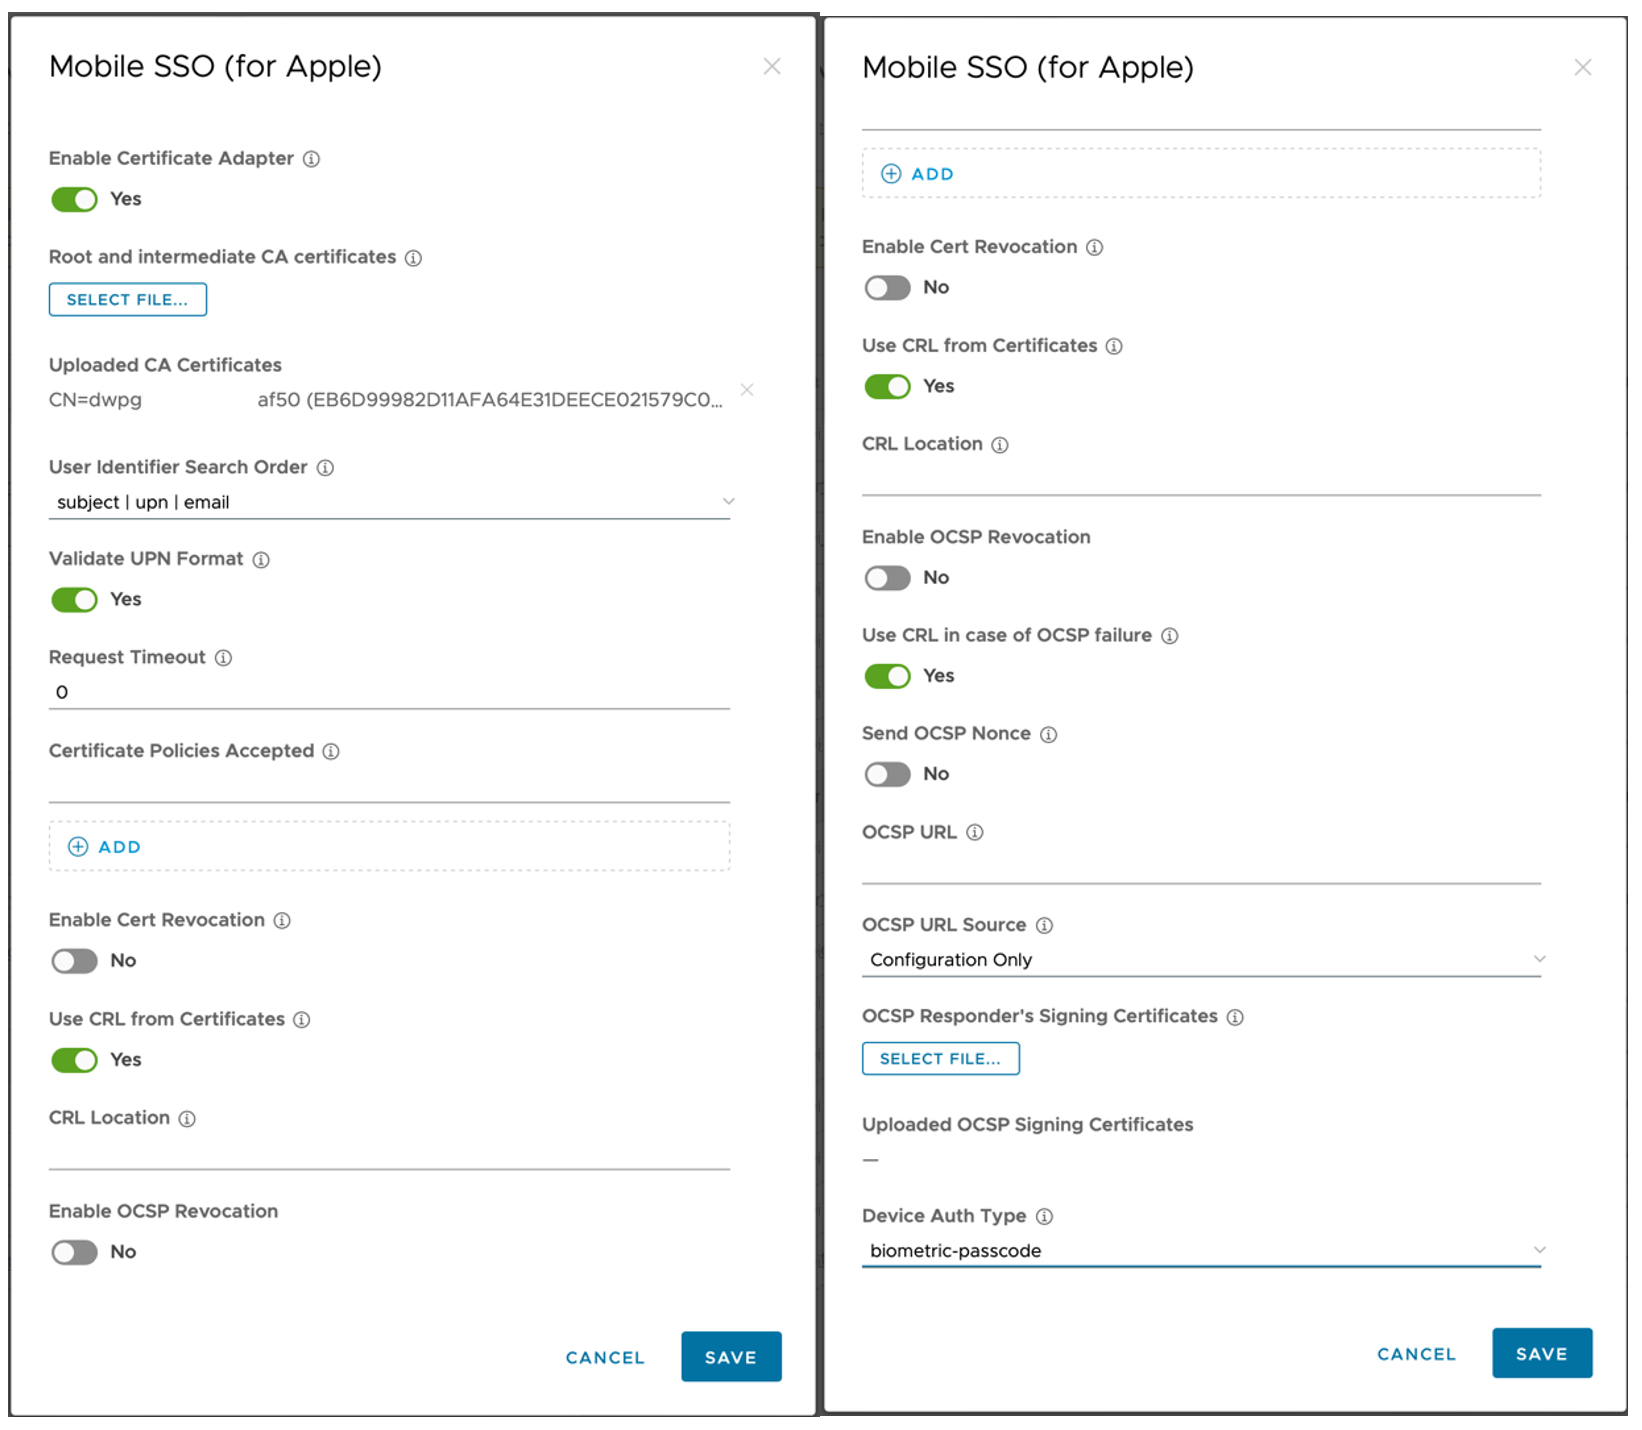Toggle Use CRL in case of OCSP failure
Viewport: 1642px width, 1430px height.
887,677
